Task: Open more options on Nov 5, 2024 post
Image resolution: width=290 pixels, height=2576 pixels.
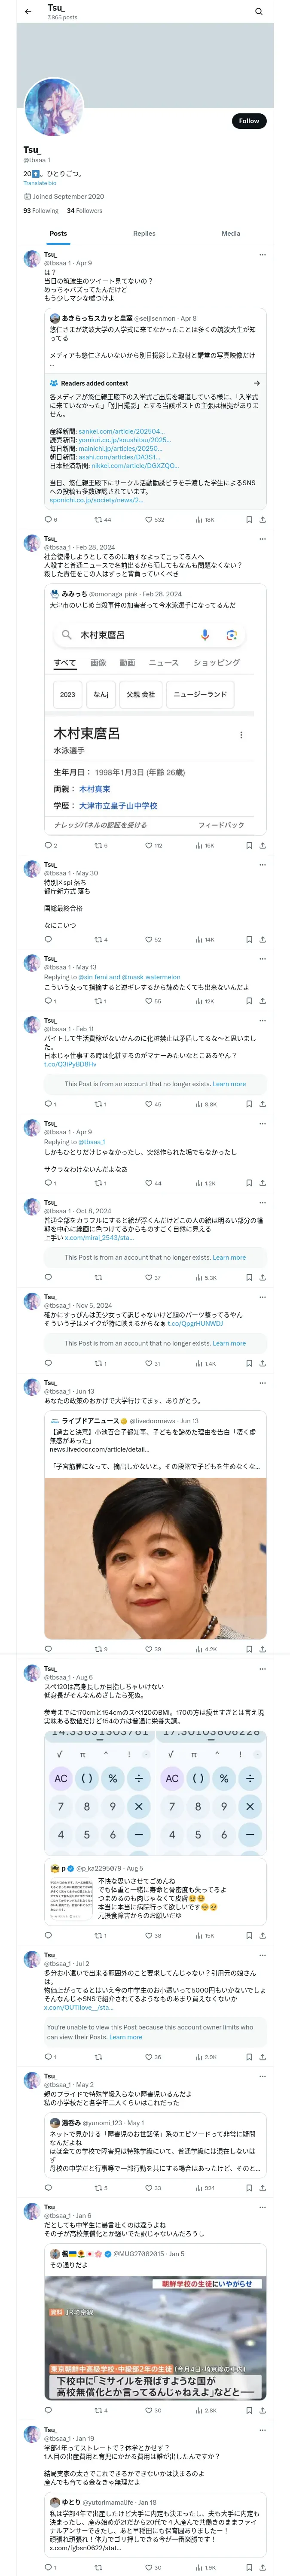Action: (x=262, y=1296)
